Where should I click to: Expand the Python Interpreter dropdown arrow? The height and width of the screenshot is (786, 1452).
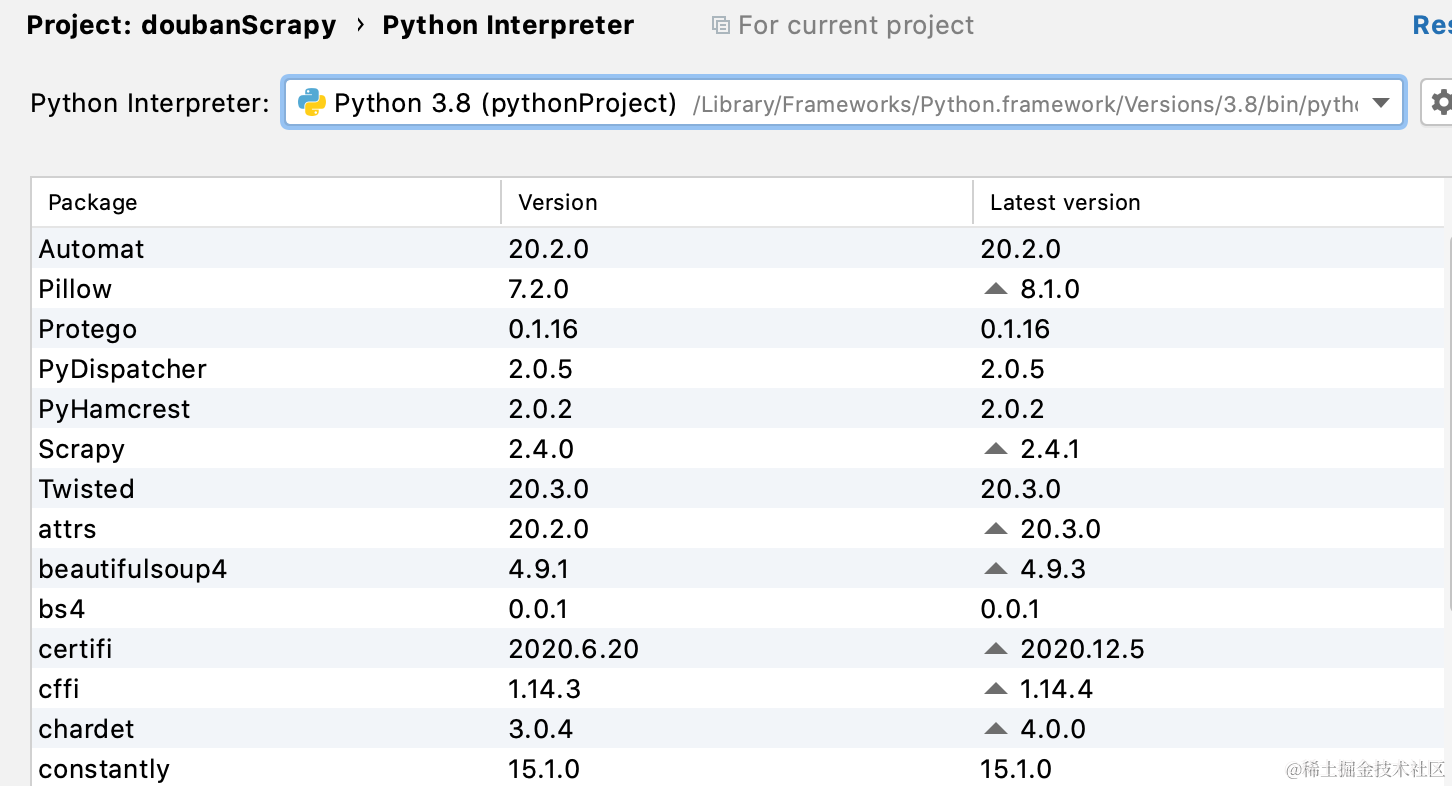[x=1381, y=103]
